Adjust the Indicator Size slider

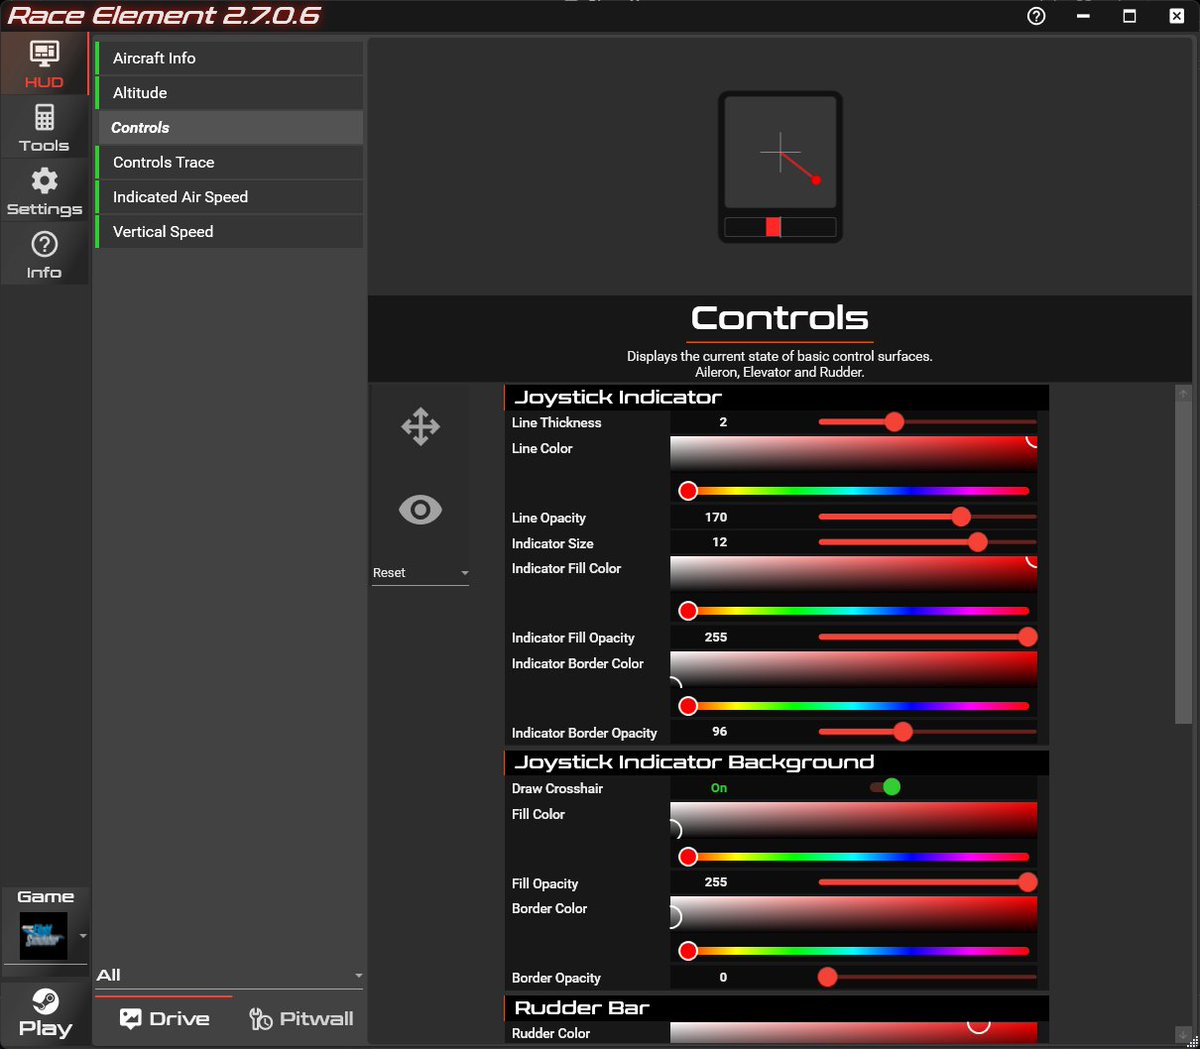coord(927,542)
